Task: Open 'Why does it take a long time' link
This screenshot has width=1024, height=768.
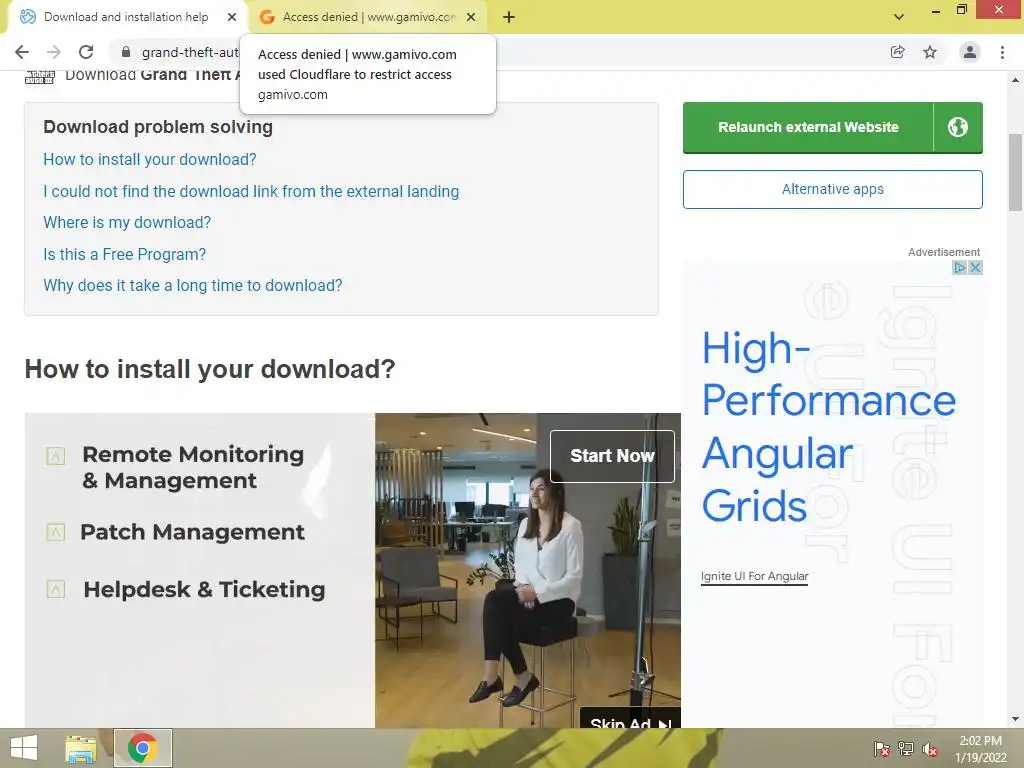Action: [193, 285]
